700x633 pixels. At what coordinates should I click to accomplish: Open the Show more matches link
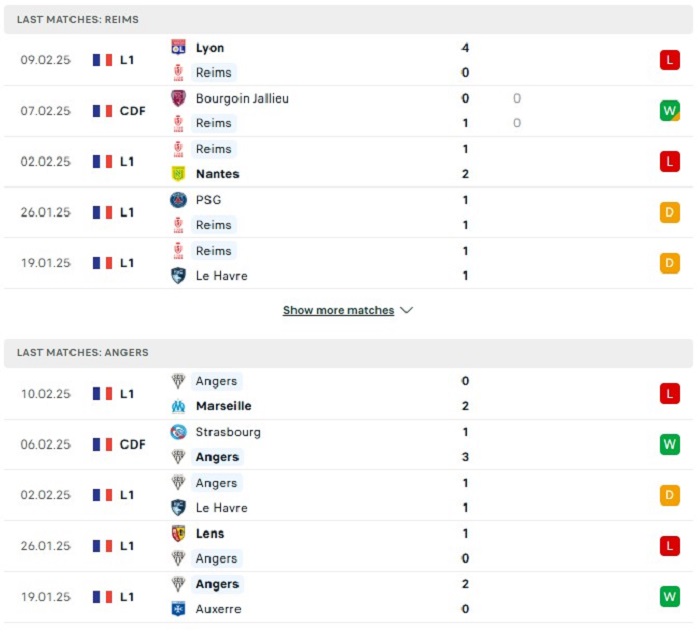click(338, 310)
